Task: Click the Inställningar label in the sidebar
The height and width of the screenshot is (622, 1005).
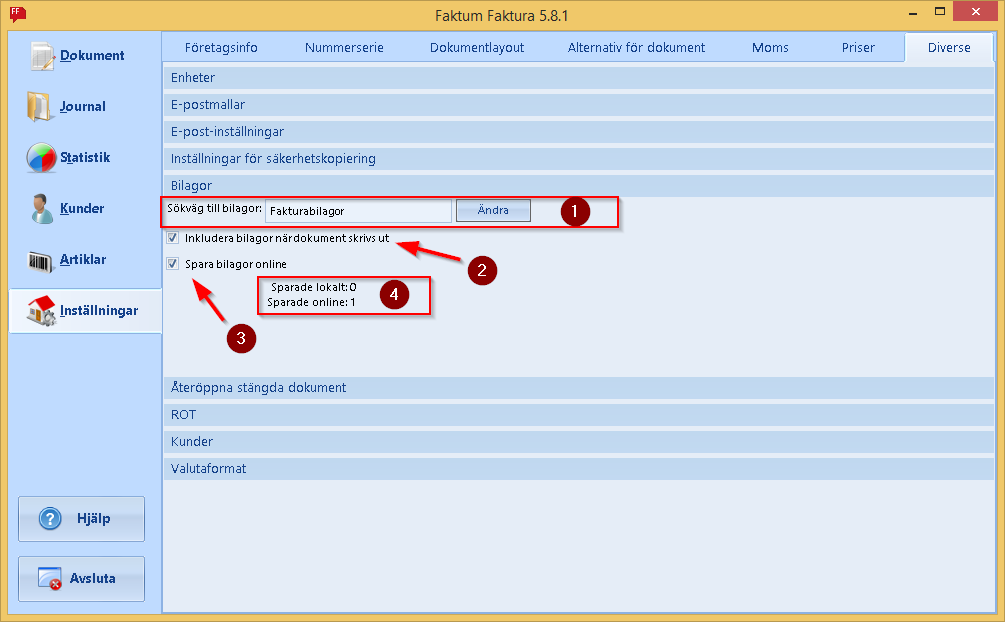Action: point(99,311)
